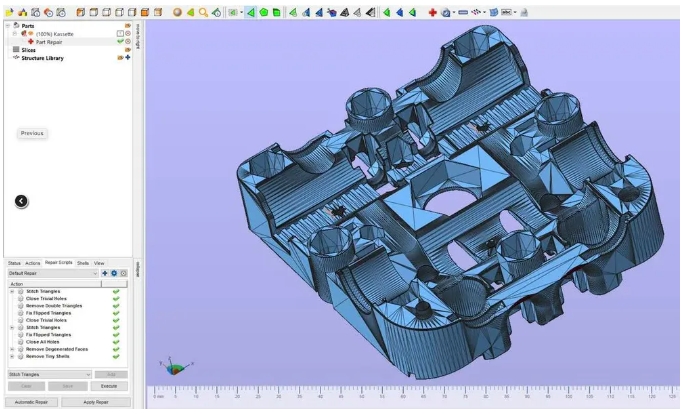Click the Automatic Repair button

click(x=31, y=402)
